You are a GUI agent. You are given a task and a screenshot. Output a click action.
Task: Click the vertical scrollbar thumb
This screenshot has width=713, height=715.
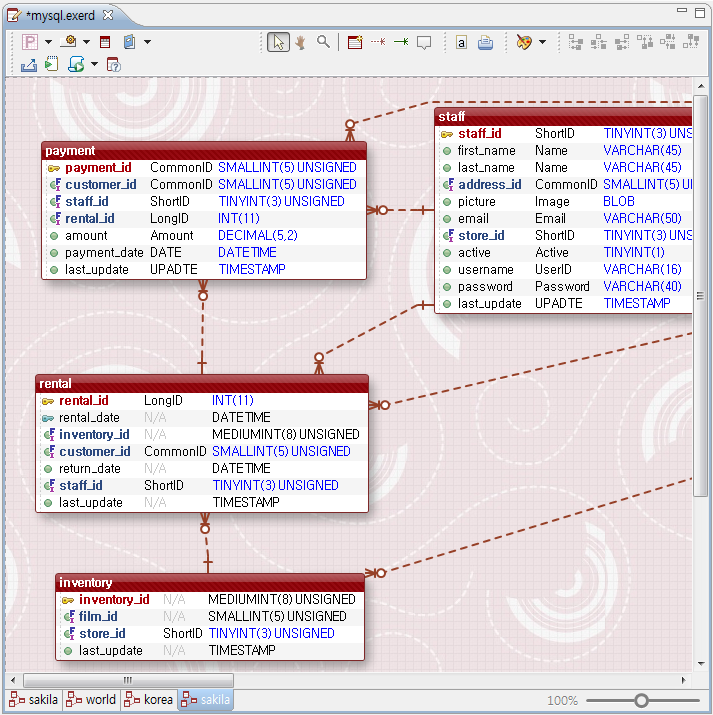[700, 296]
